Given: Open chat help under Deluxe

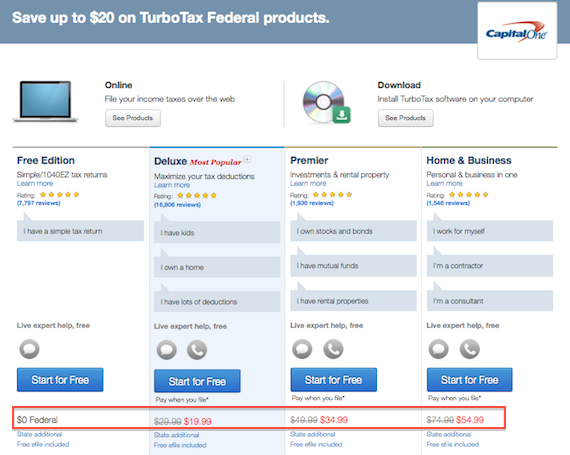Looking at the screenshot, I should pyautogui.click(x=166, y=350).
